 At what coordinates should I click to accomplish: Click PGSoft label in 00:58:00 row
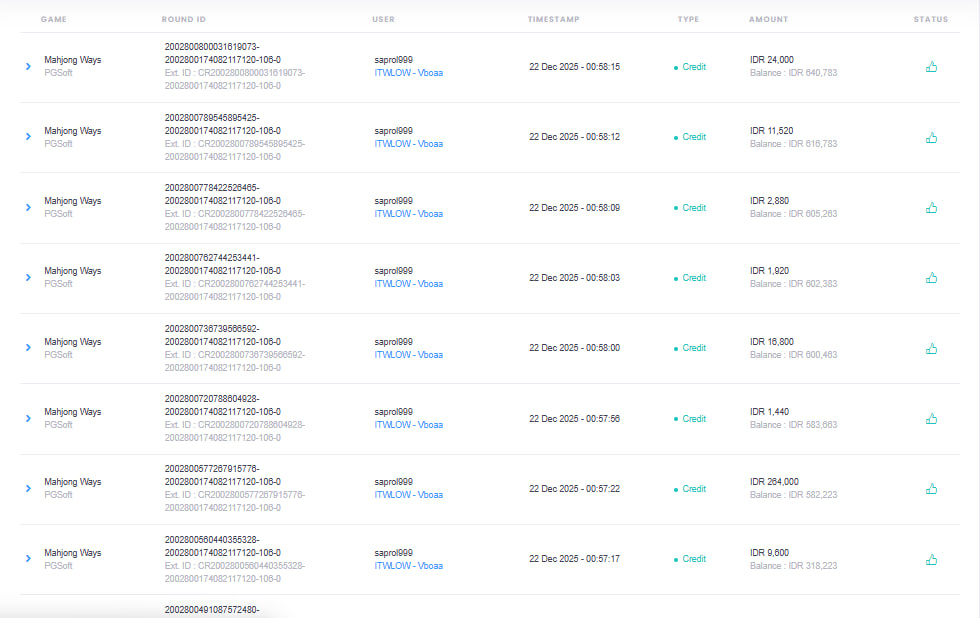[58, 355]
